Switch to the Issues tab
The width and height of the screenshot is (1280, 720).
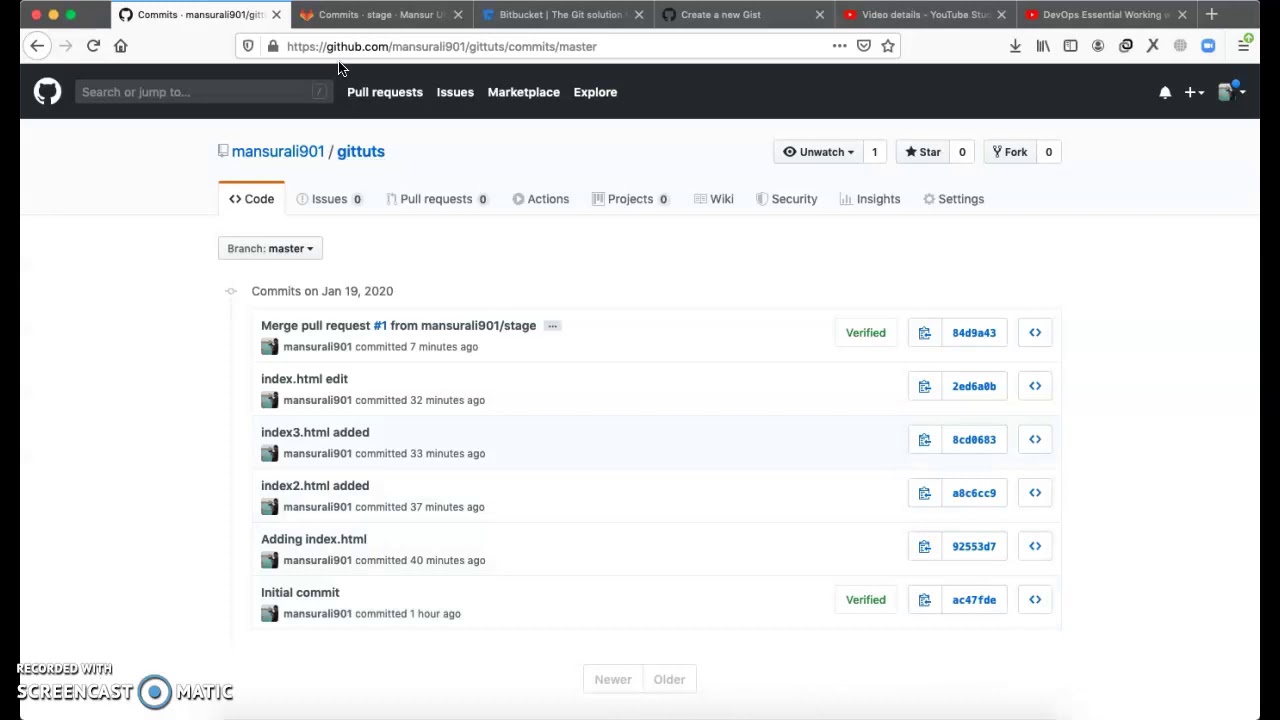point(329,199)
